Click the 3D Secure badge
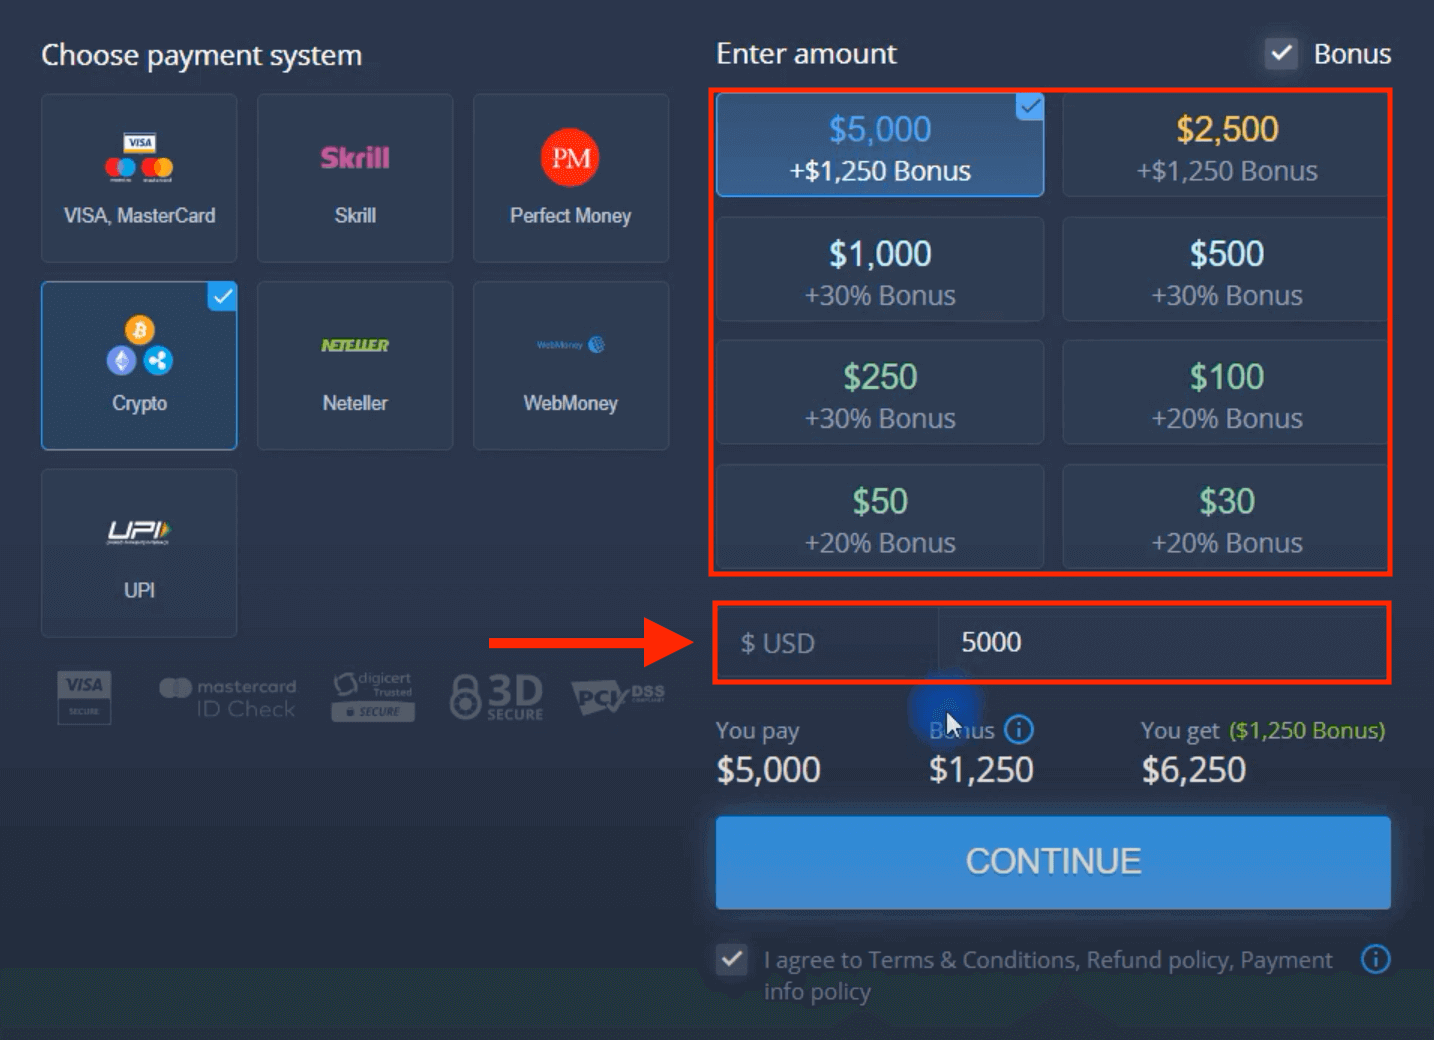The image size is (1434, 1040). tap(496, 695)
